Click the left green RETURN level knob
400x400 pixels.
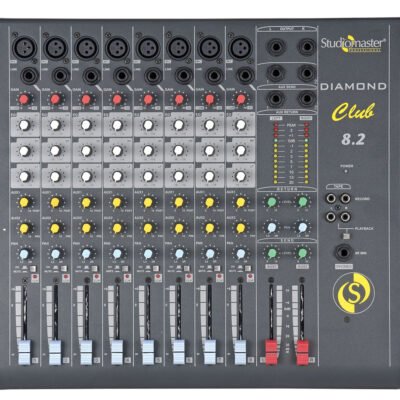coord(272,202)
